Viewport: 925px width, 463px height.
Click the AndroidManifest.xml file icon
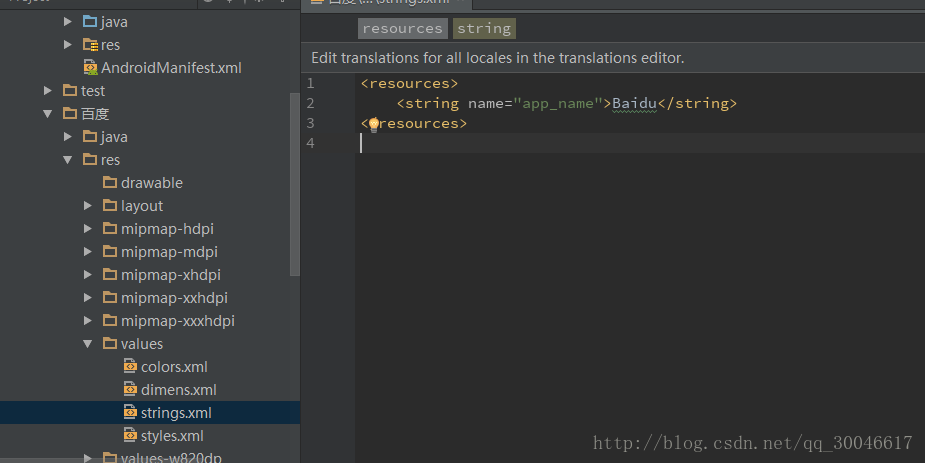click(90, 68)
